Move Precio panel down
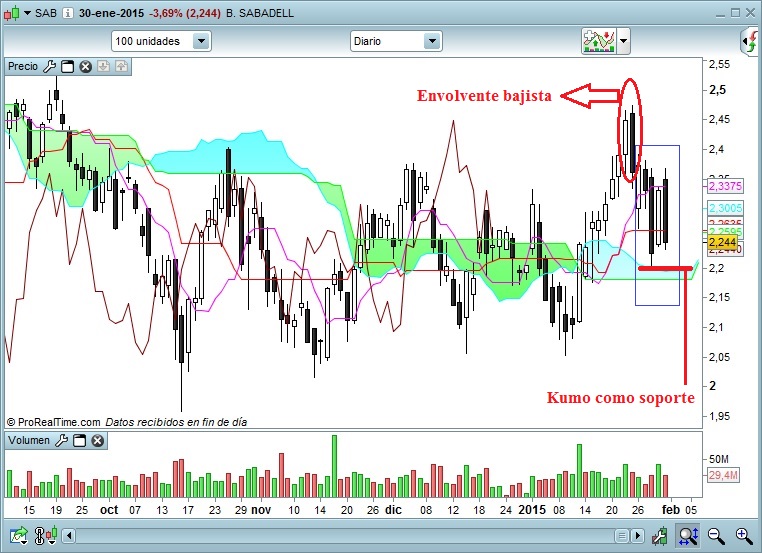This screenshot has width=762, height=553. 104,66
